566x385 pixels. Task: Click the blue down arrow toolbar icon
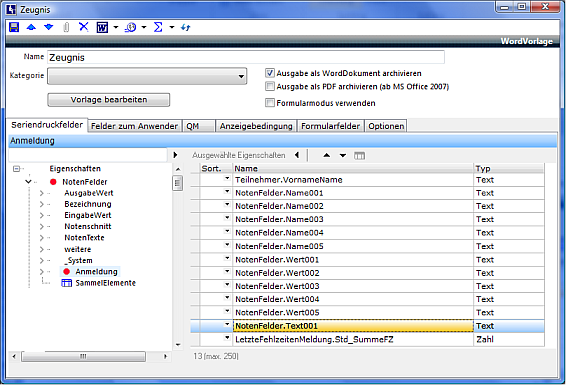click(x=49, y=27)
